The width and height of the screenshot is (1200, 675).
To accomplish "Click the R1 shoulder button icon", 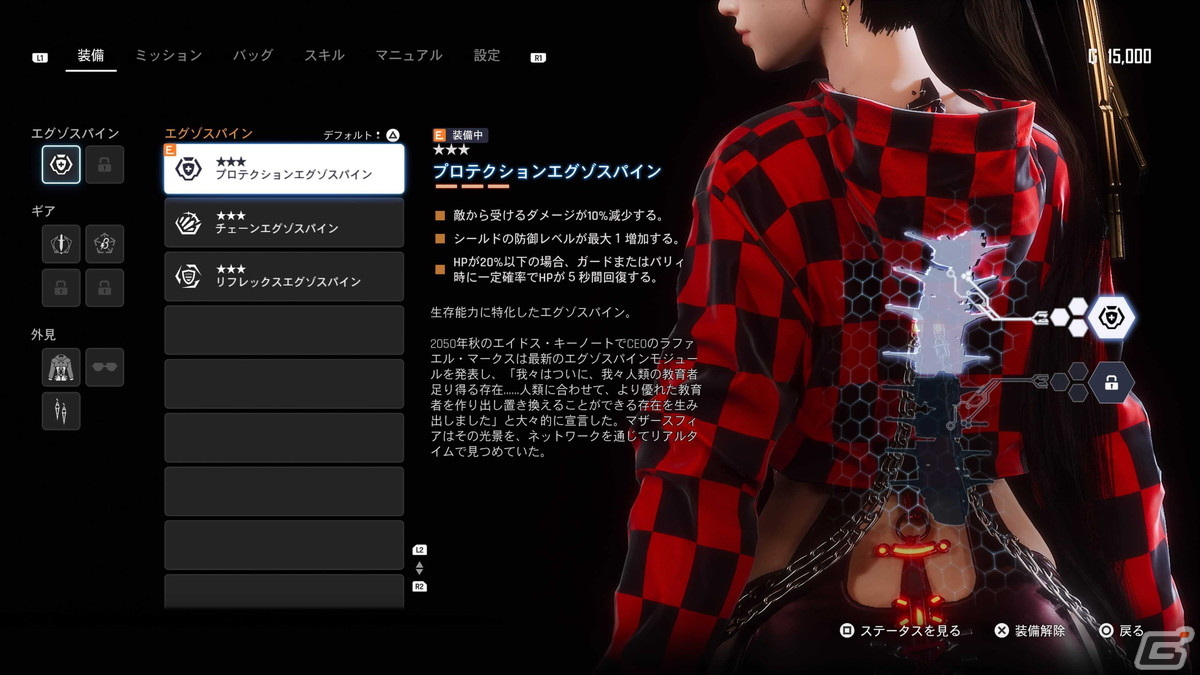I will (x=538, y=58).
